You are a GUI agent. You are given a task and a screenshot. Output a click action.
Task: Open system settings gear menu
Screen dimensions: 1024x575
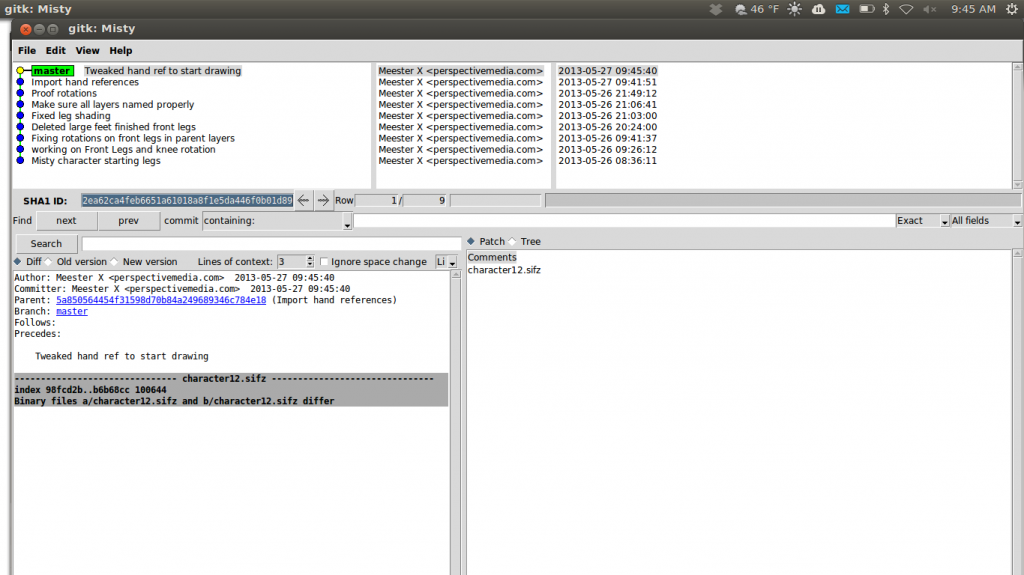tap(1012, 9)
